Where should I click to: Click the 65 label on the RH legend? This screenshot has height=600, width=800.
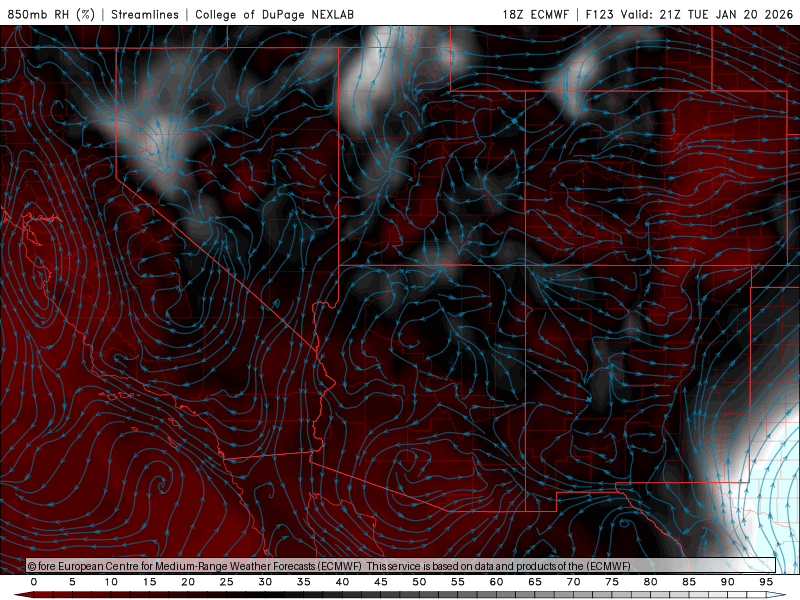tap(535, 582)
